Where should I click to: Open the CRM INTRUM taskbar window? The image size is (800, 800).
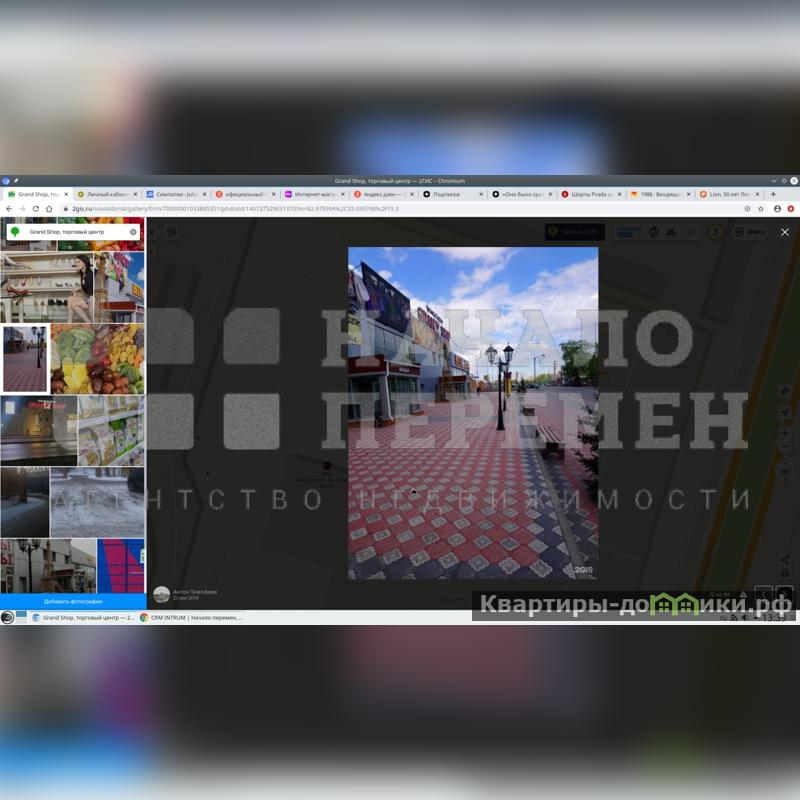click(190, 617)
